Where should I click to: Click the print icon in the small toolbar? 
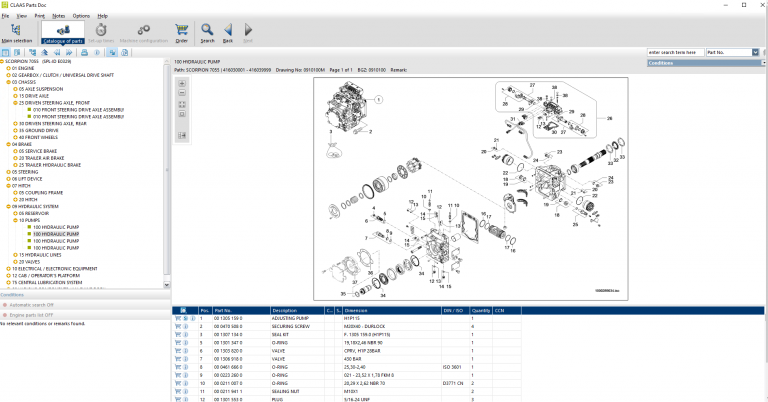84,52
